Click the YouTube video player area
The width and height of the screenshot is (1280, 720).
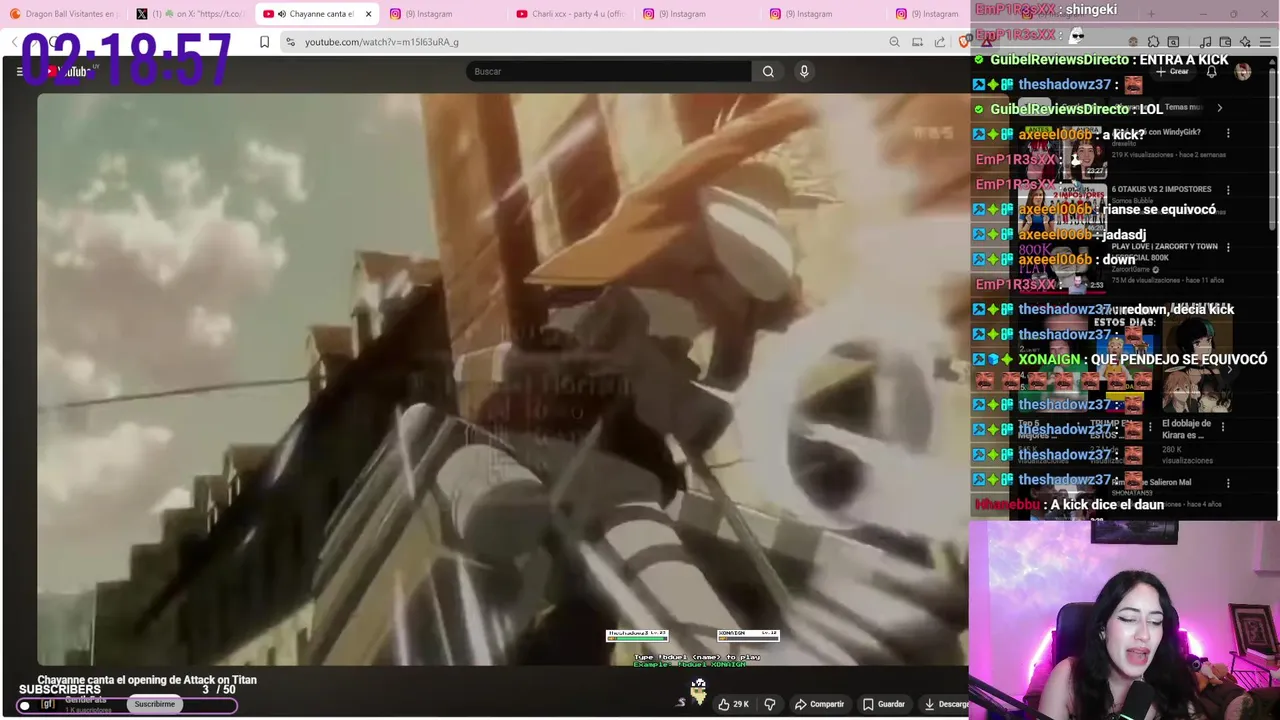tap(503, 380)
